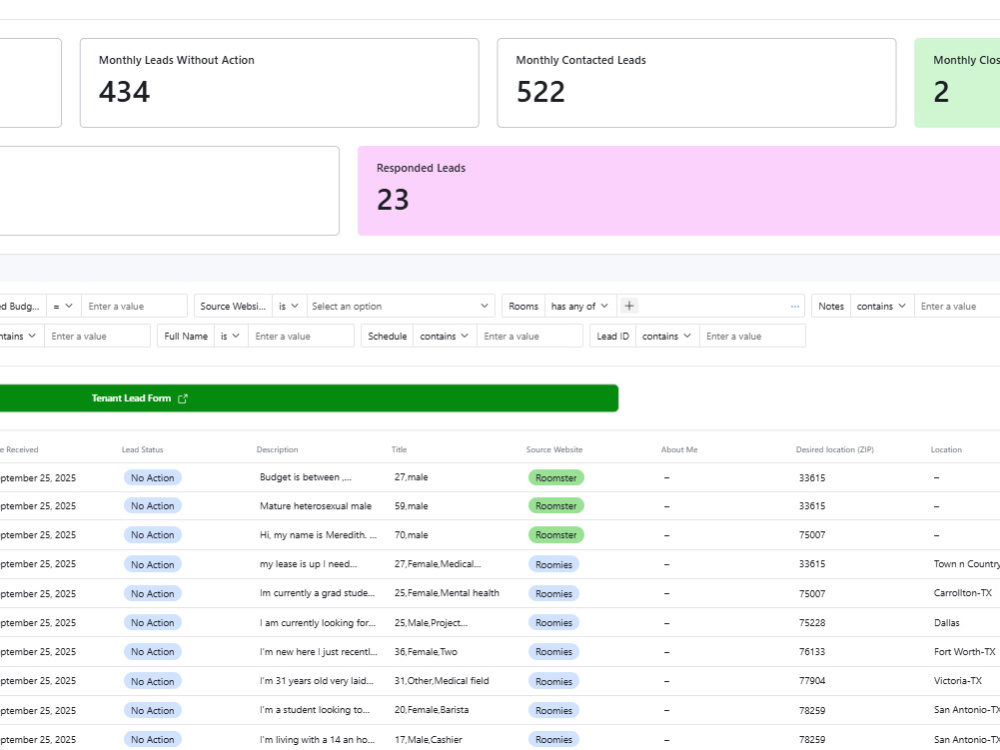
Task: Select the Monthly Contacted Leads card
Action: [x=696, y=83]
